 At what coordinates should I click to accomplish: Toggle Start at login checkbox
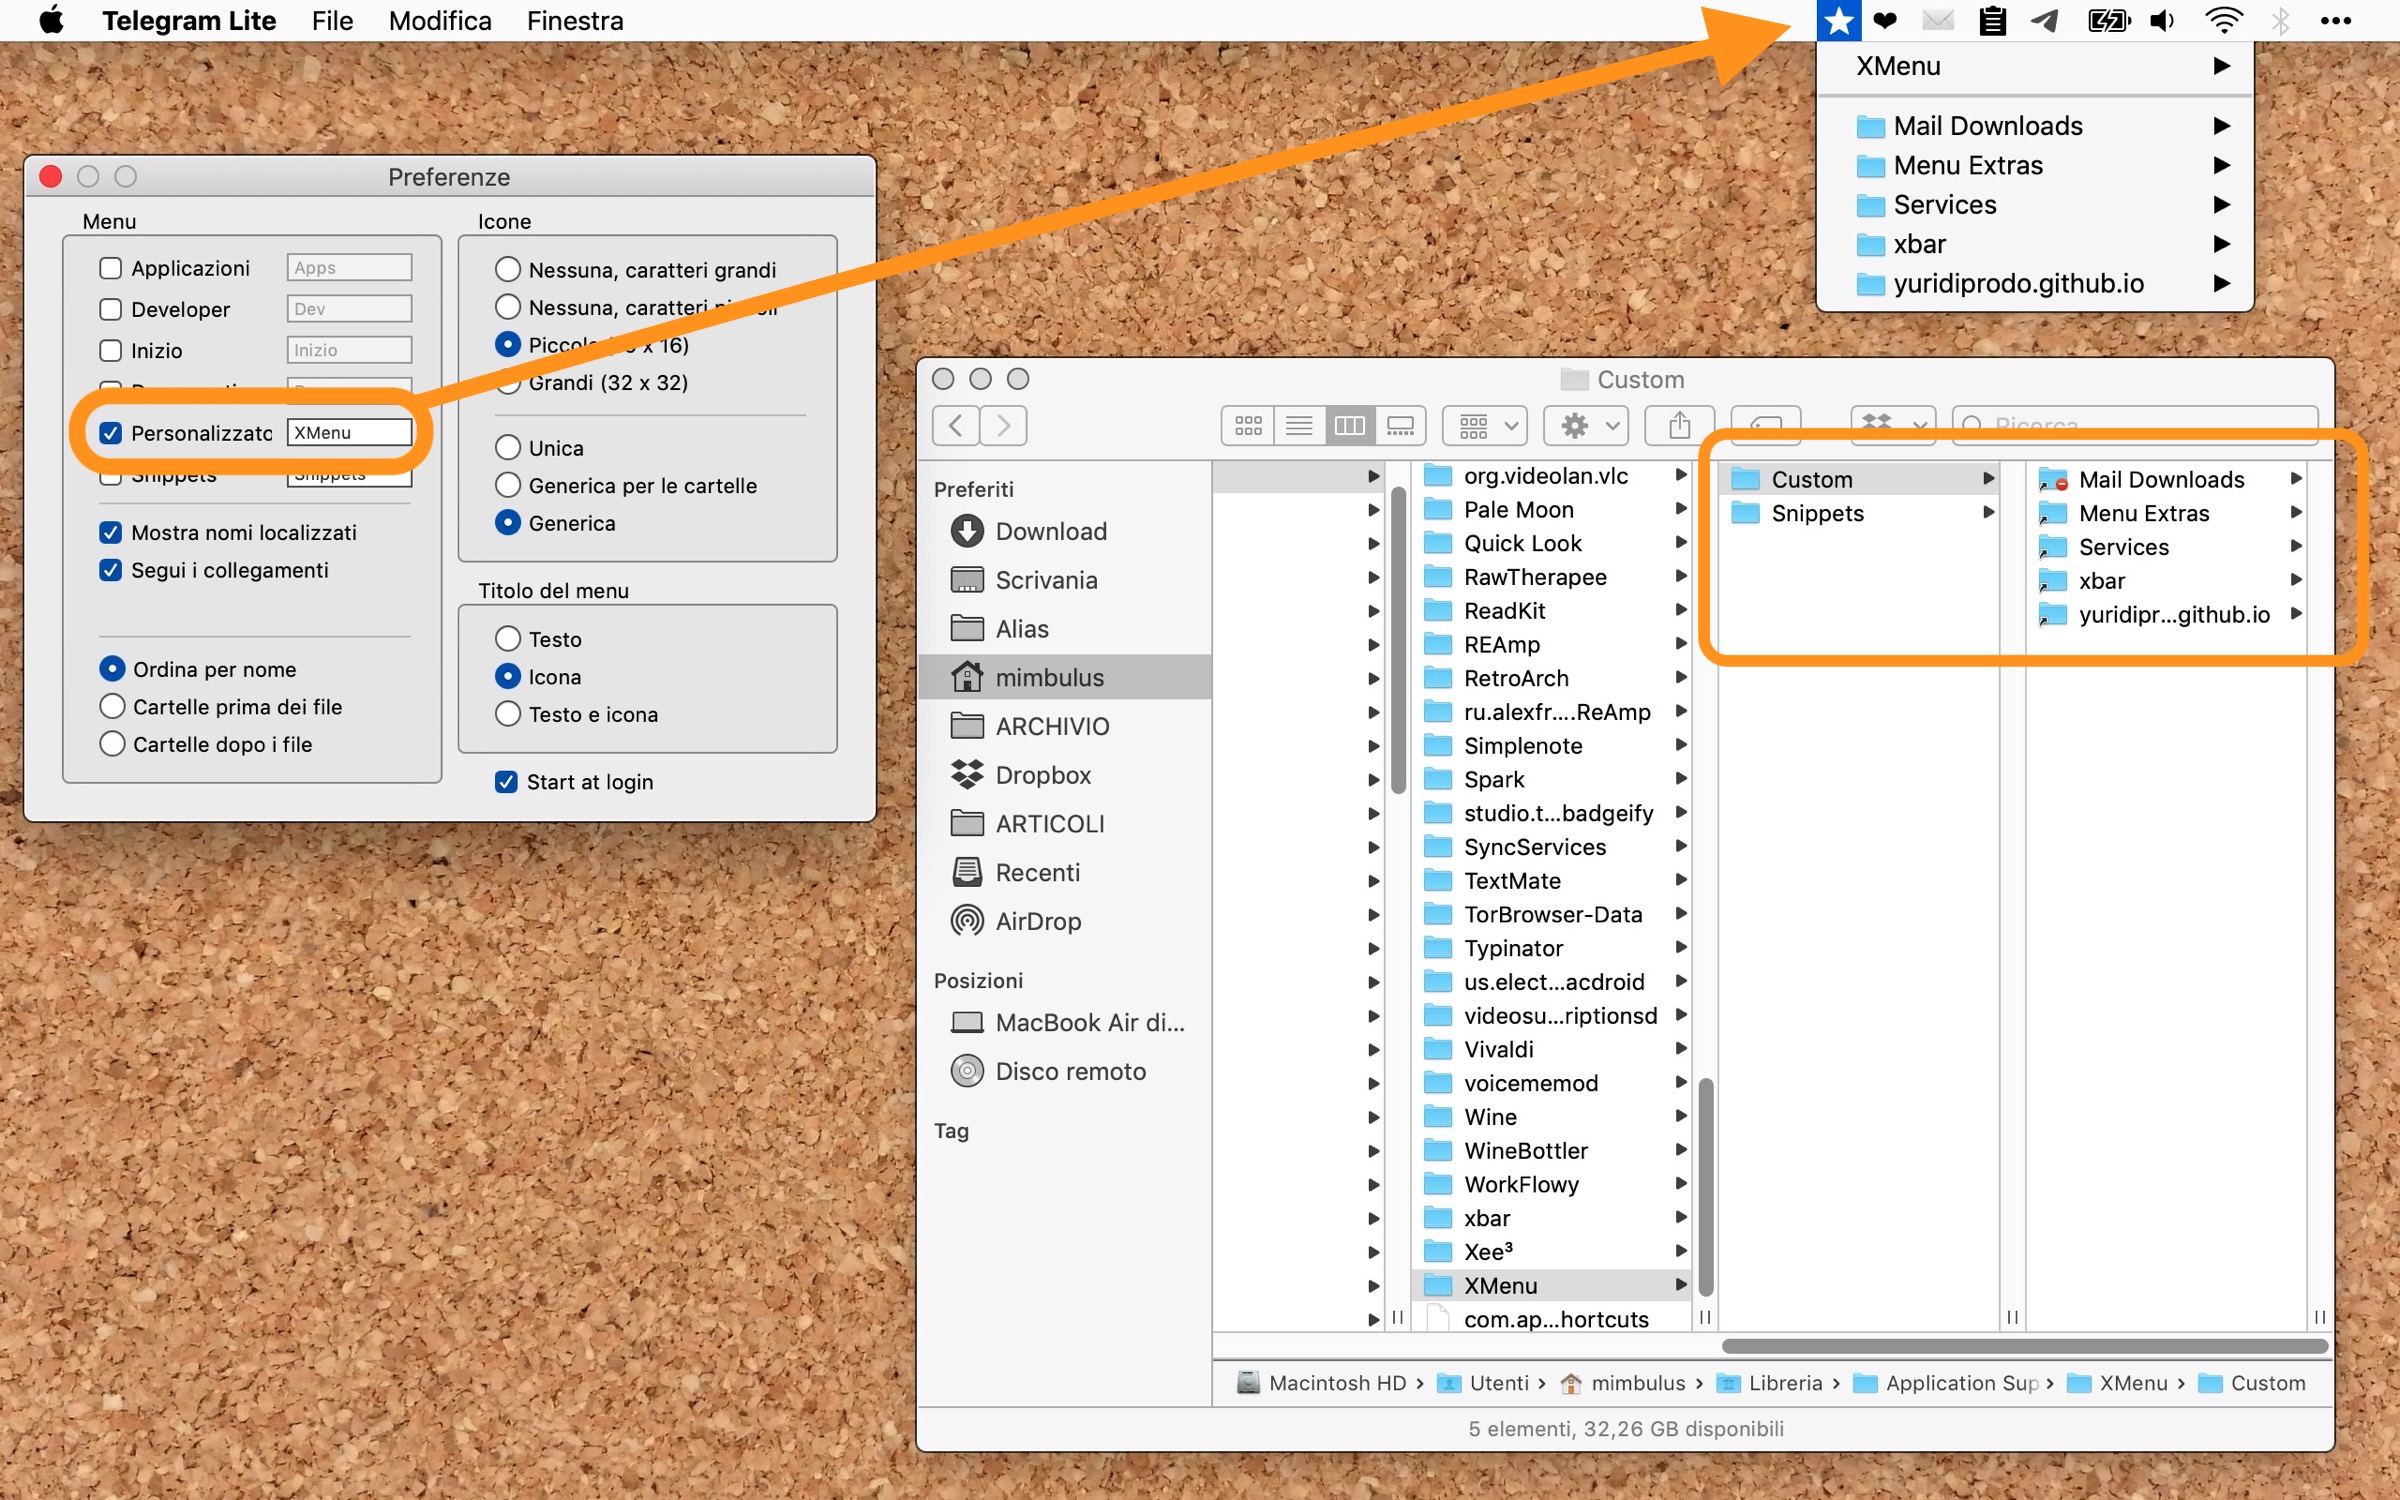coord(506,782)
